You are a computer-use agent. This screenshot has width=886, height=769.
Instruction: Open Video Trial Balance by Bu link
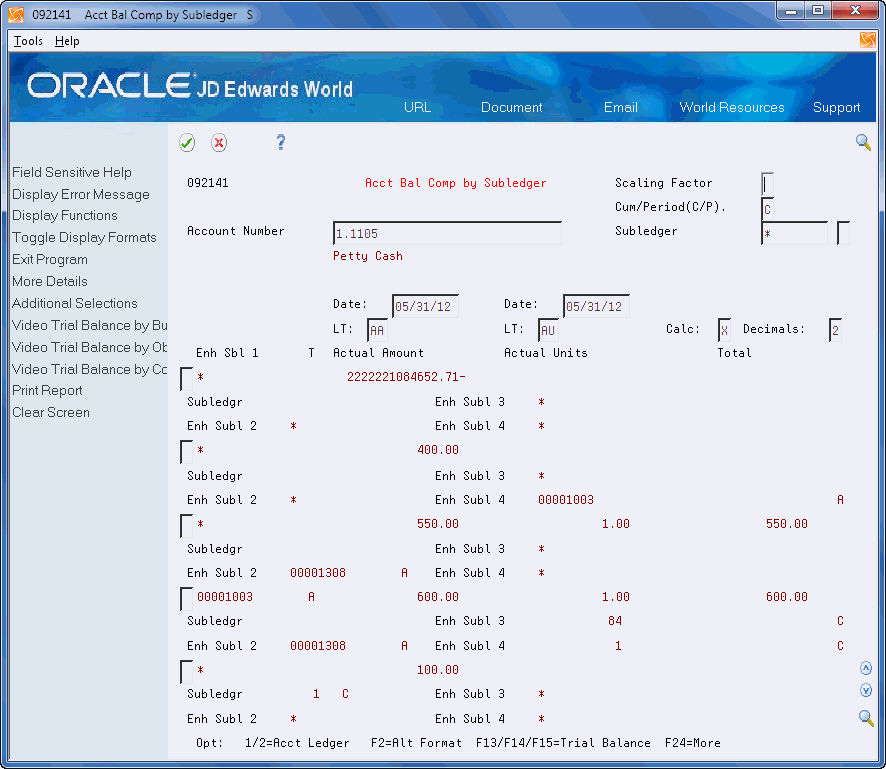point(90,325)
